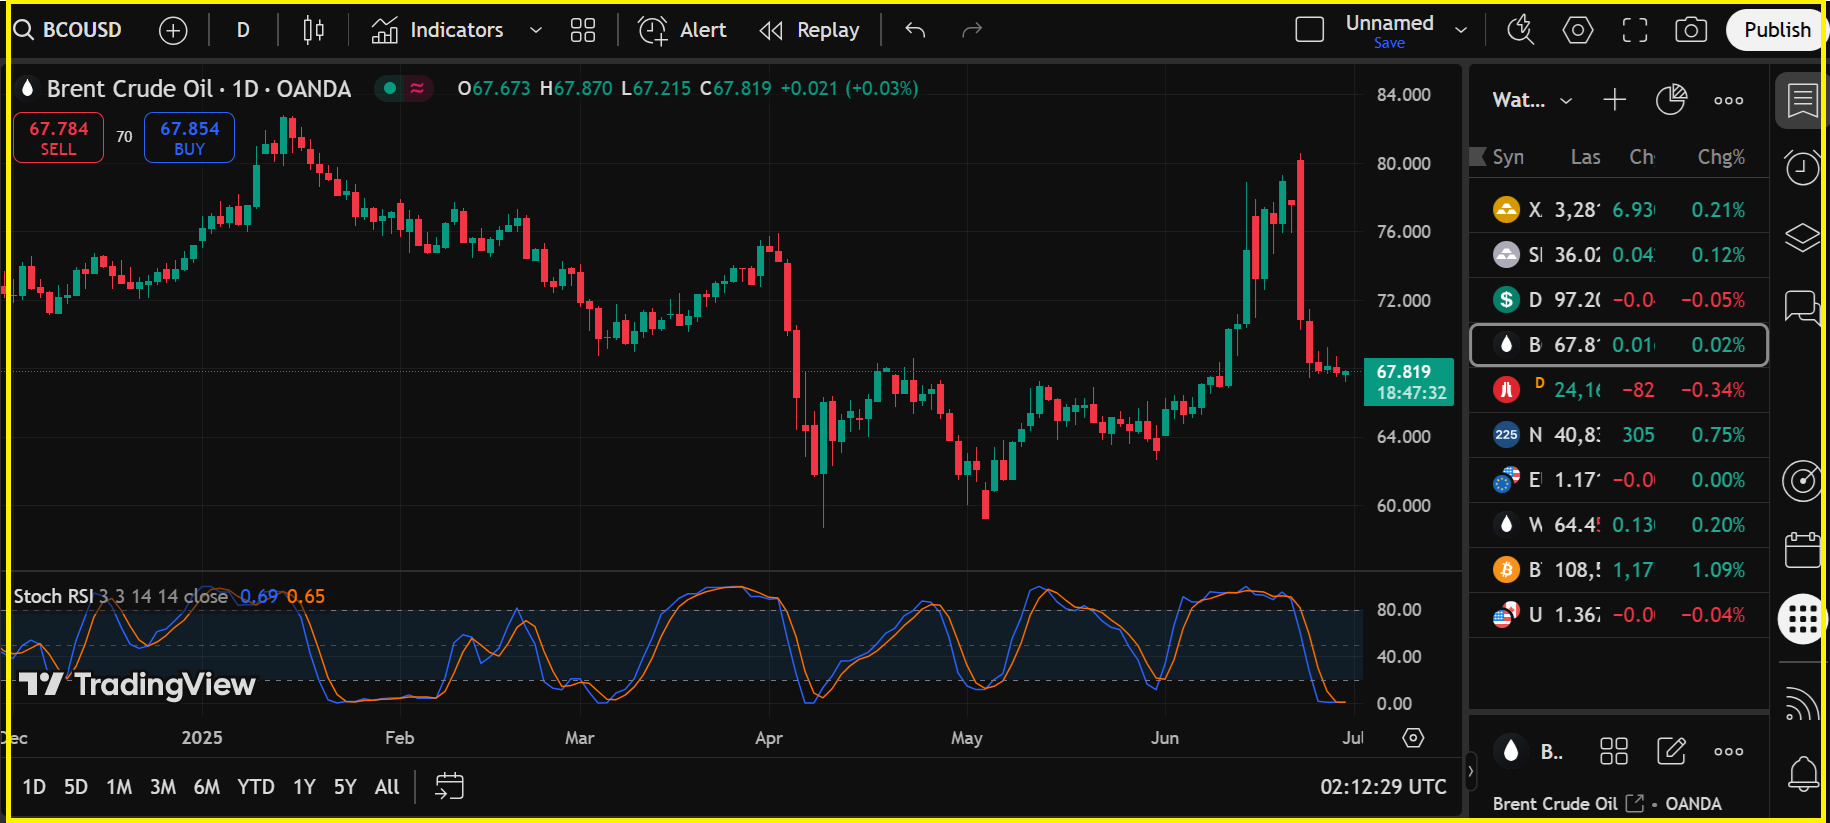Screen dimensions: 1830x823
Task: Click the undo arrow
Action: coord(915,30)
